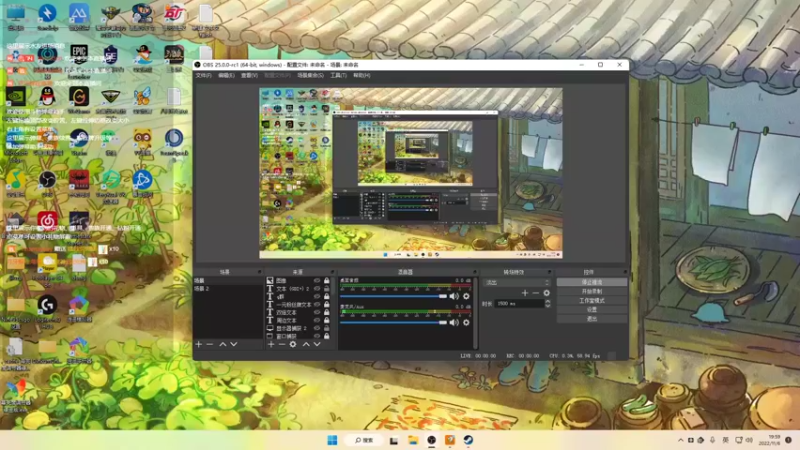Mute Mic/Aux speaker icon
Screen dimensions: 800x450
point(454,322)
